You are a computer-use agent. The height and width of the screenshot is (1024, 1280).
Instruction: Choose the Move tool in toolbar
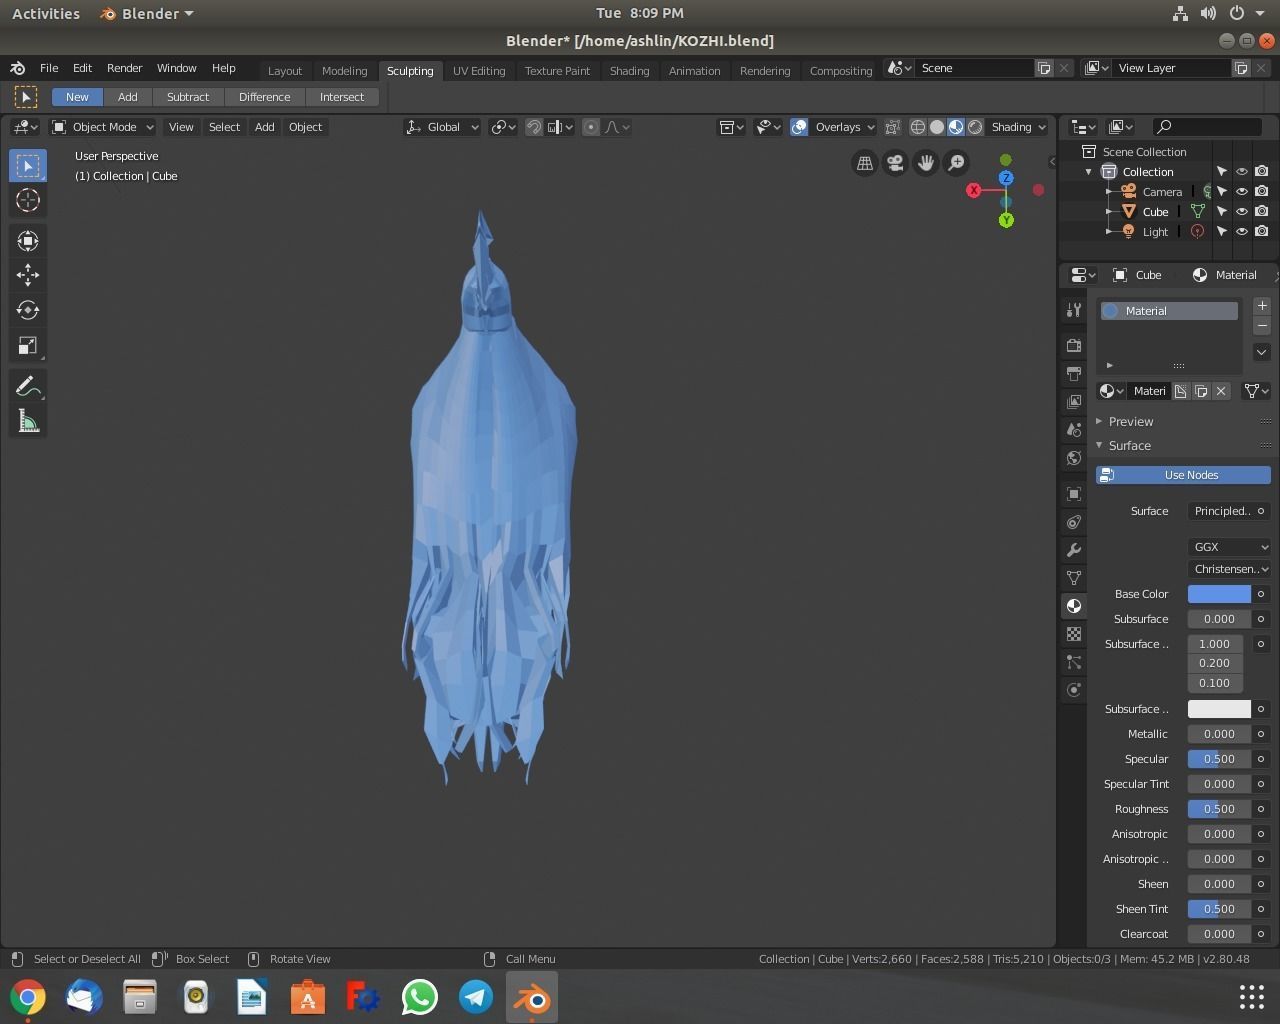coord(28,275)
